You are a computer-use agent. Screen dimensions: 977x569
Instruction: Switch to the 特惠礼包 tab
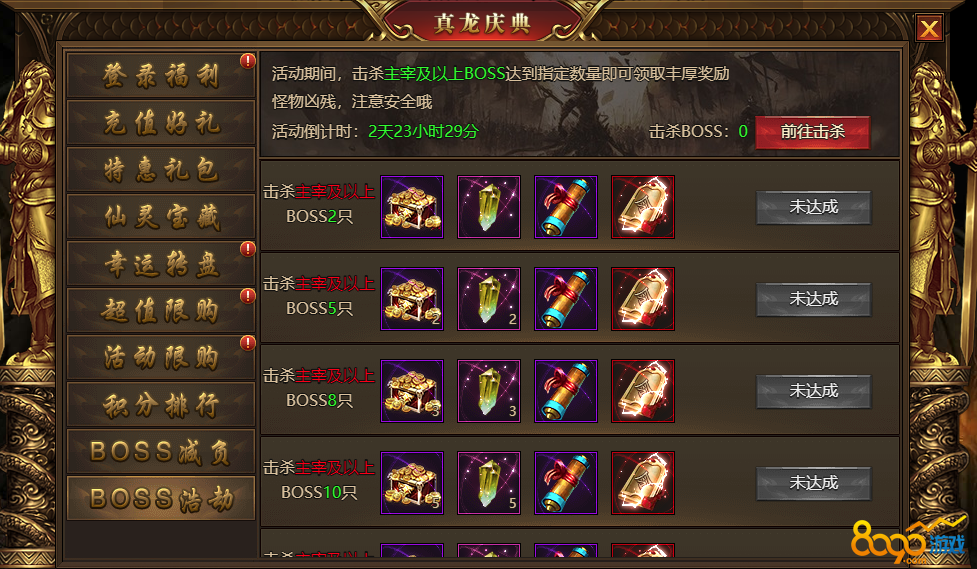pos(161,170)
